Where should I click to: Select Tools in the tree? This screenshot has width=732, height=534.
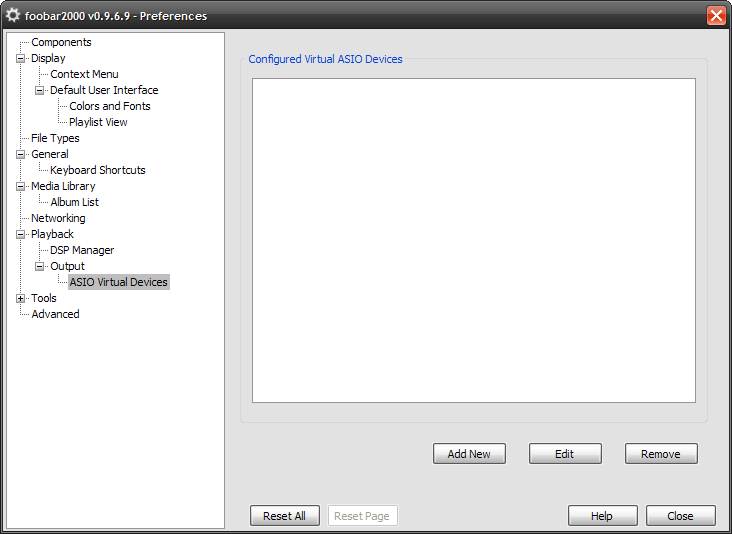click(43, 298)
